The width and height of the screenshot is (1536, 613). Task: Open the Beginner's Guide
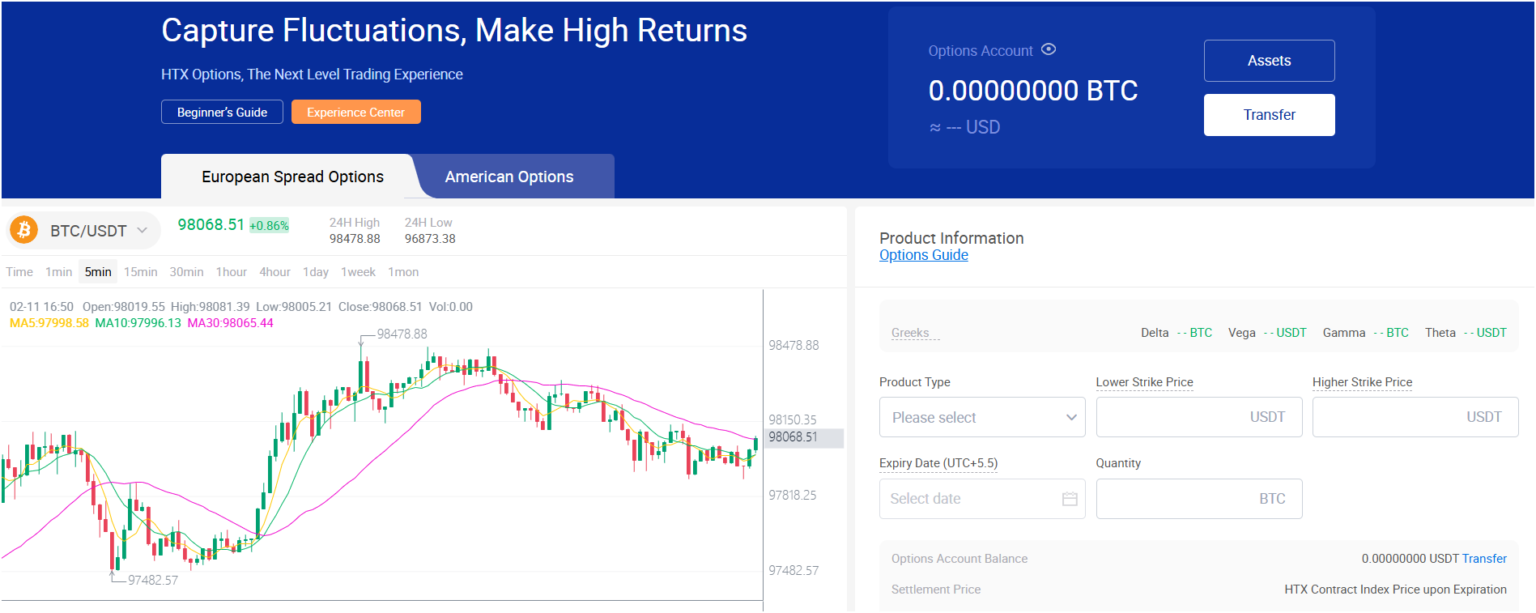coord(222,112)
